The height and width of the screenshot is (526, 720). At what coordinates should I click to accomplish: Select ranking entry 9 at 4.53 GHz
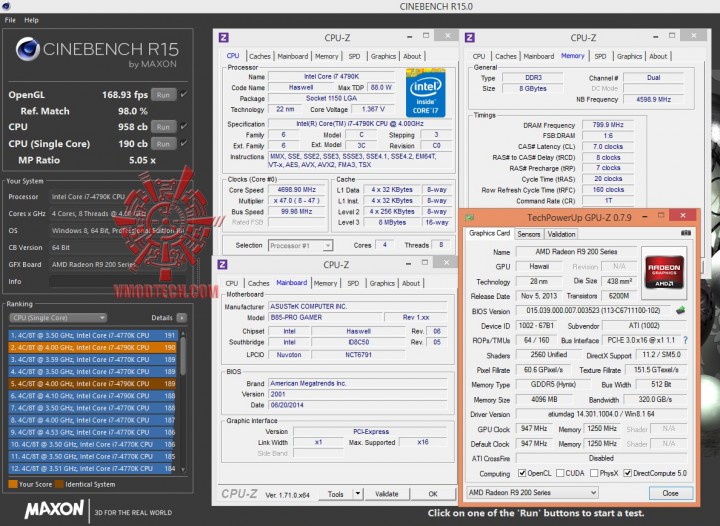[x=93, y=432]
